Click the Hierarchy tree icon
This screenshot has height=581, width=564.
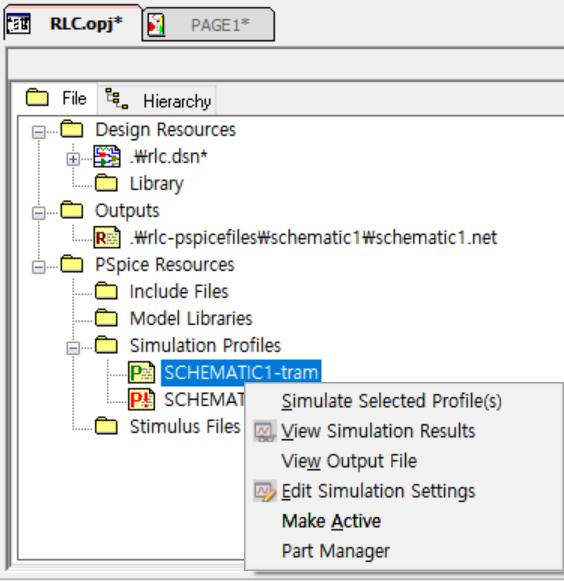point(116,99)
